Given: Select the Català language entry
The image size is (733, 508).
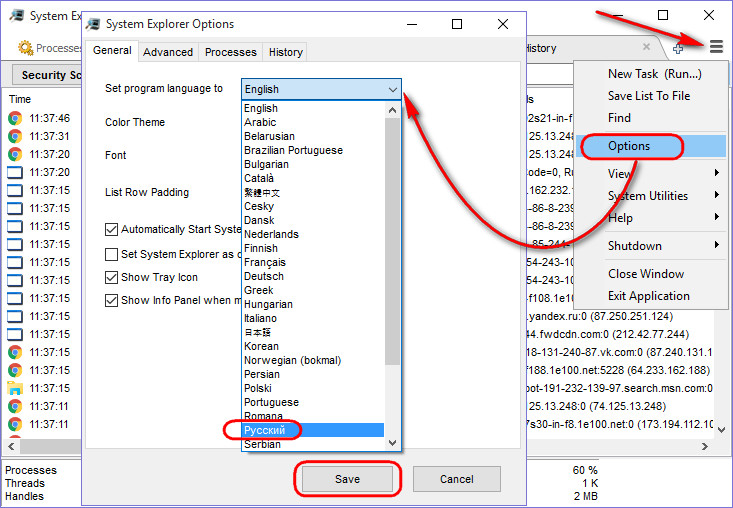Looking at the screenshot, I should pyautogui.click(x=313, y=179).
